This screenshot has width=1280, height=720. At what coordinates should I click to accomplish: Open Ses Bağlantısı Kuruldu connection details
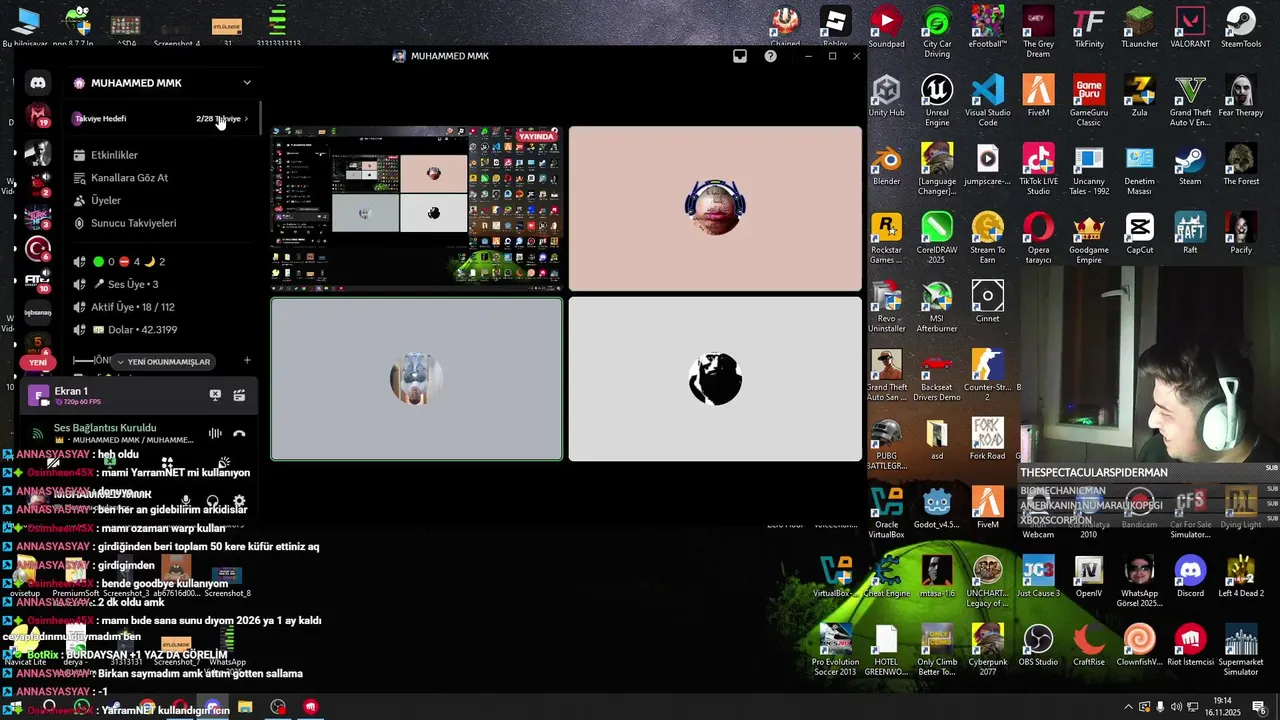click(105, 428)
